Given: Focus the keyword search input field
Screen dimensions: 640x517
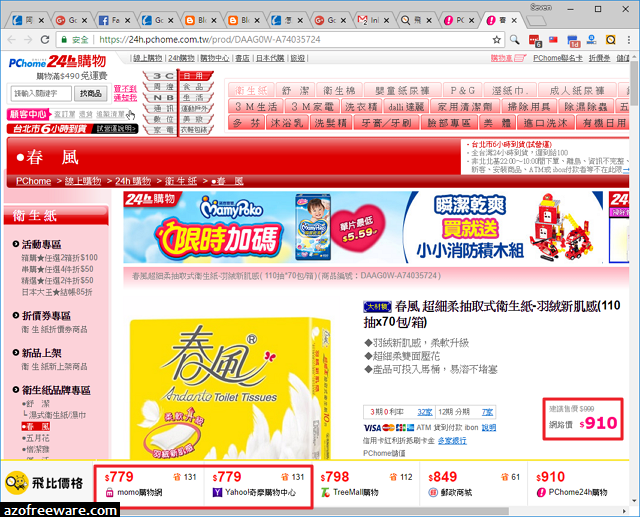Looking at the screenshot, I should coord(41,93).
